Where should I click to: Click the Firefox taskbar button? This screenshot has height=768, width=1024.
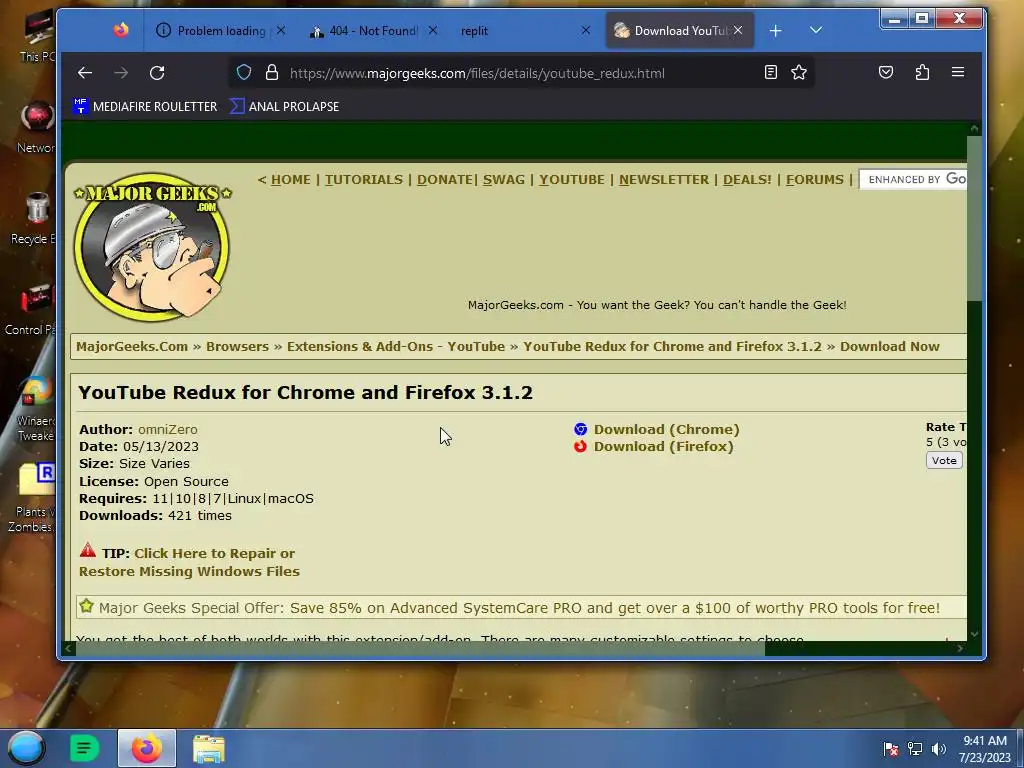pos(147,748)
